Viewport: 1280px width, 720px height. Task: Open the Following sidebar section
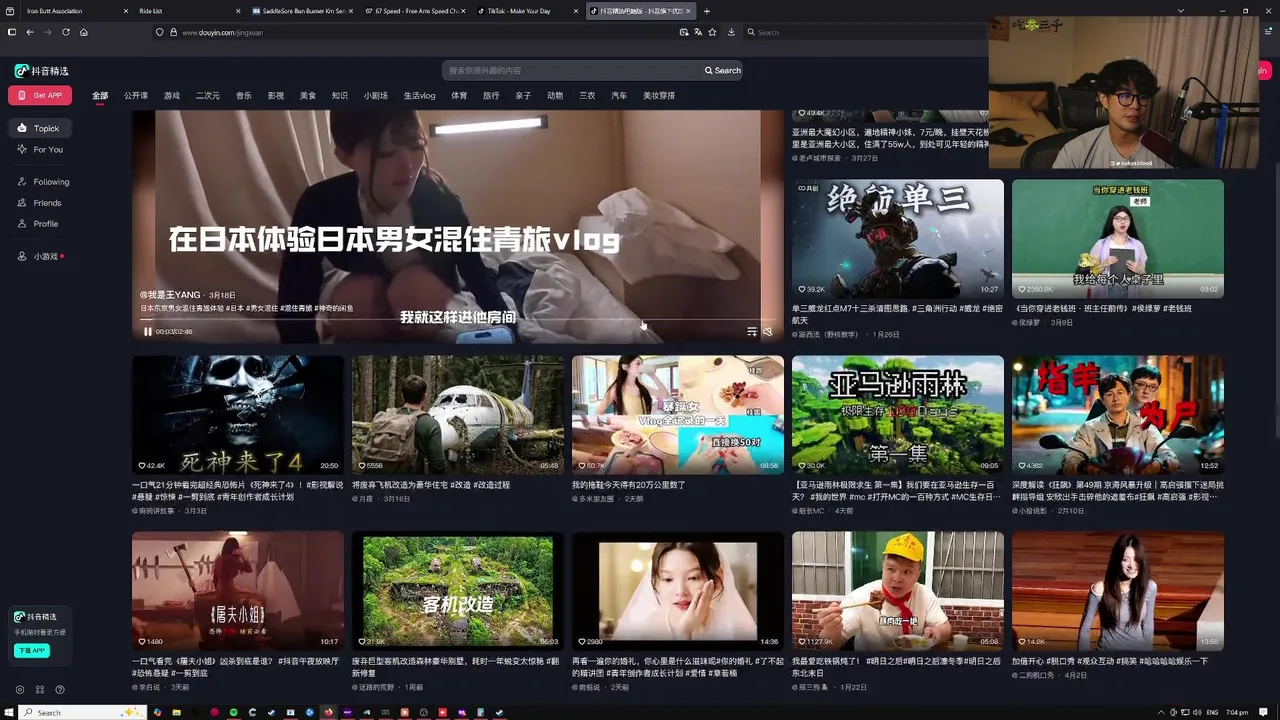click(43, 182)
